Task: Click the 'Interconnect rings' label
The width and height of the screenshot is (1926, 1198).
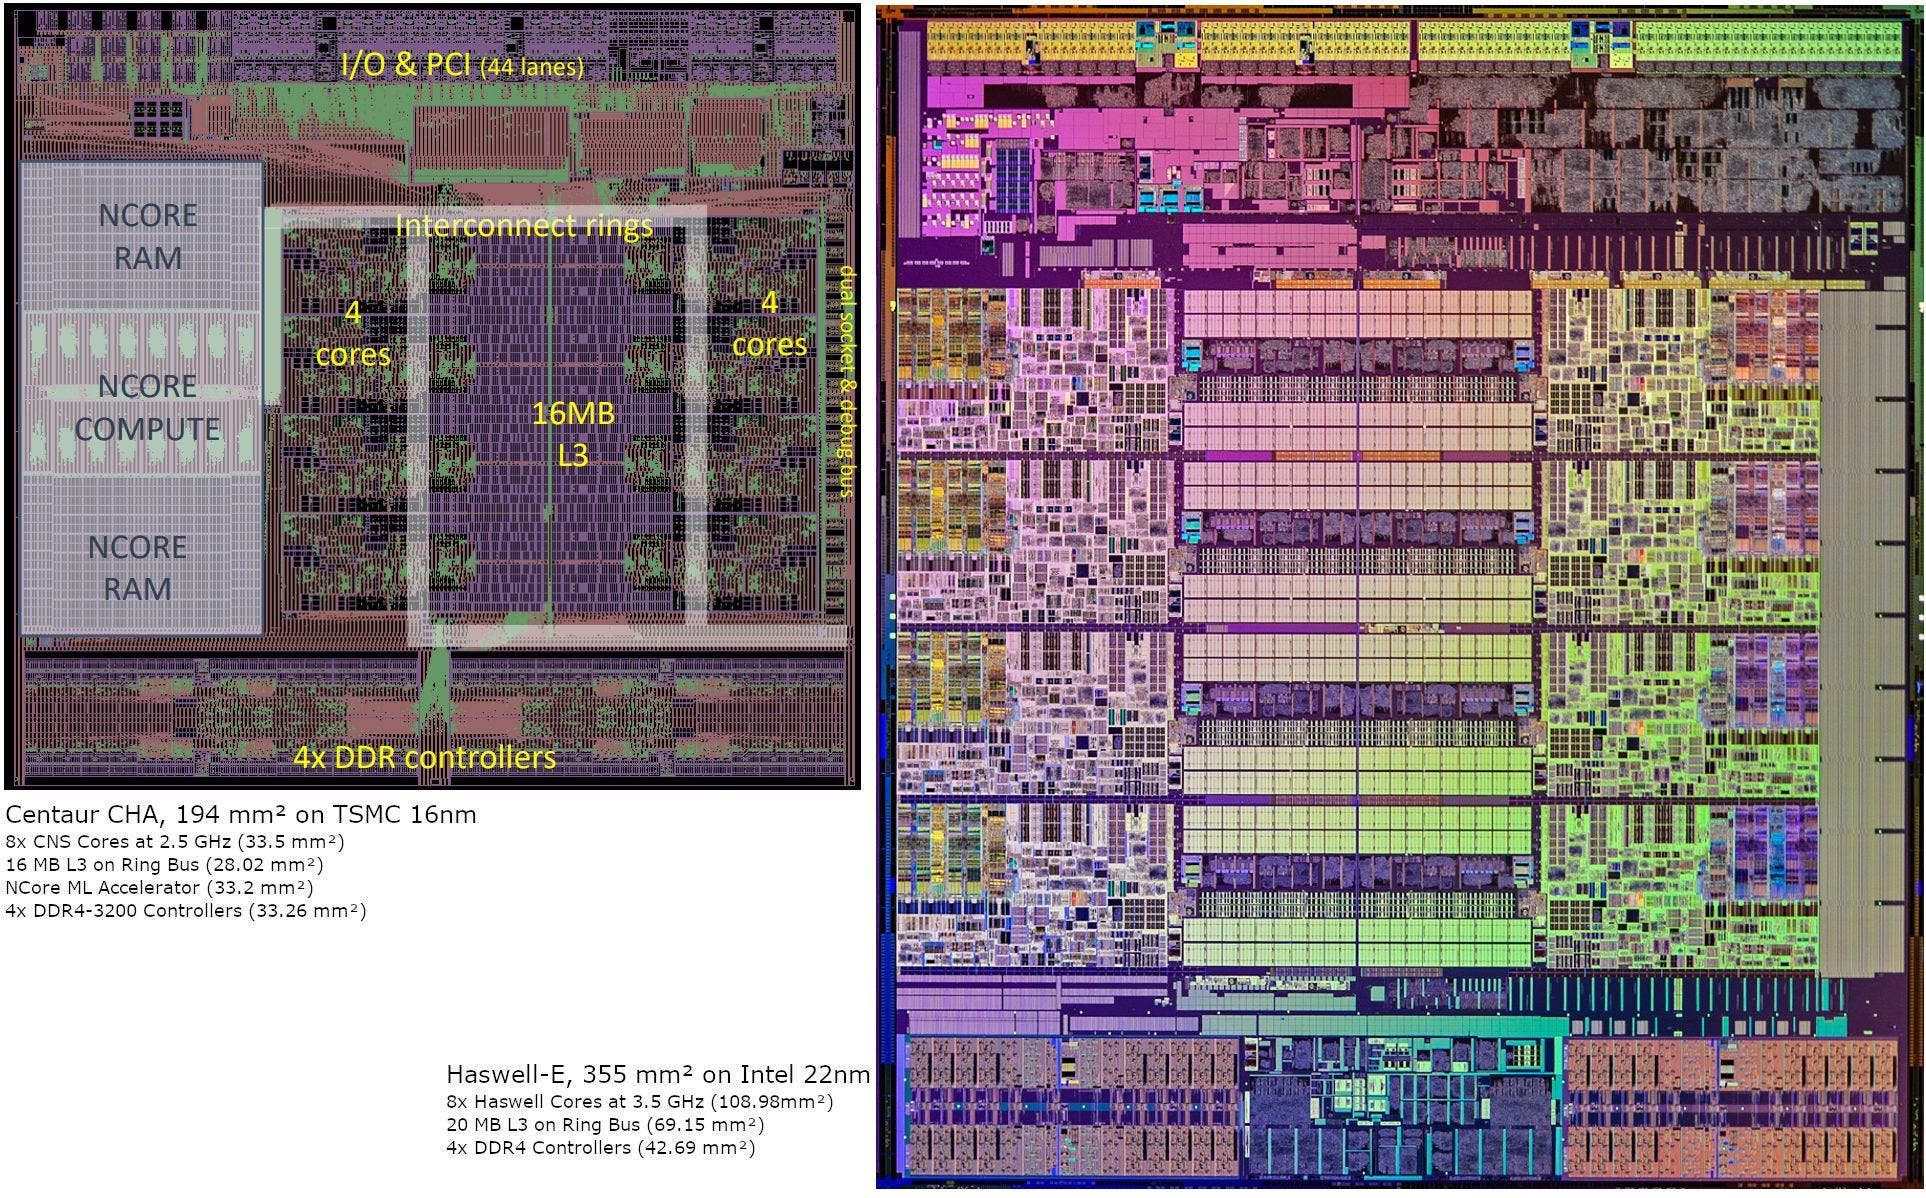Action: tap(525, 226)
